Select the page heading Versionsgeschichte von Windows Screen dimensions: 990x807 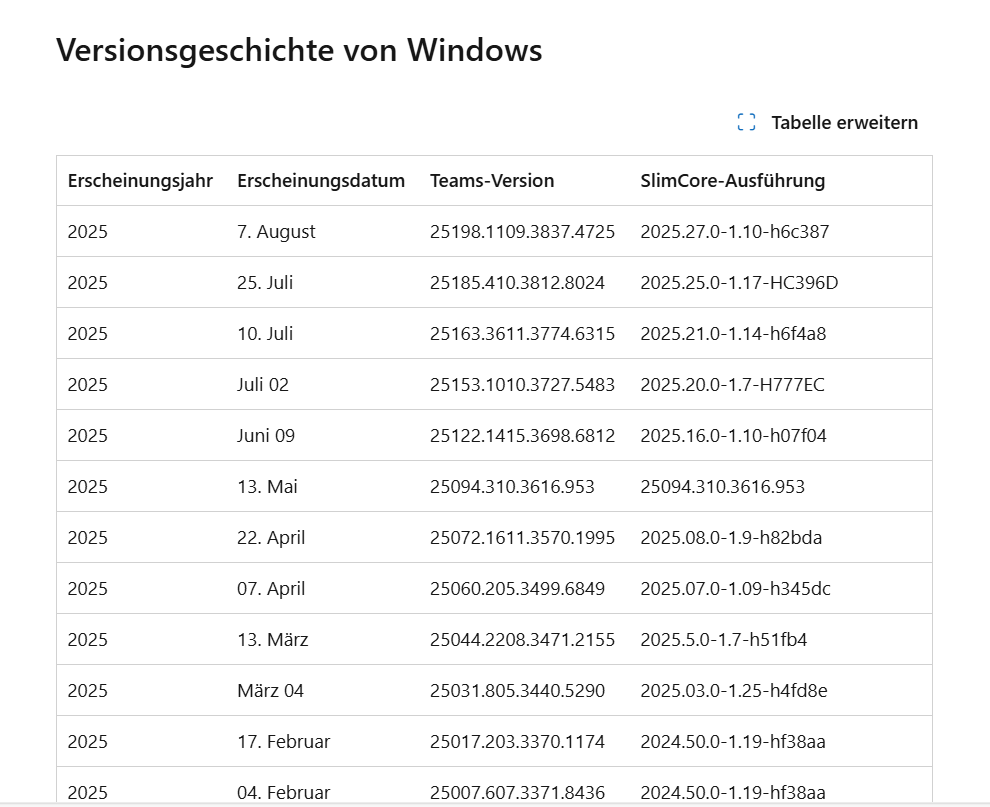pos(299,50)
